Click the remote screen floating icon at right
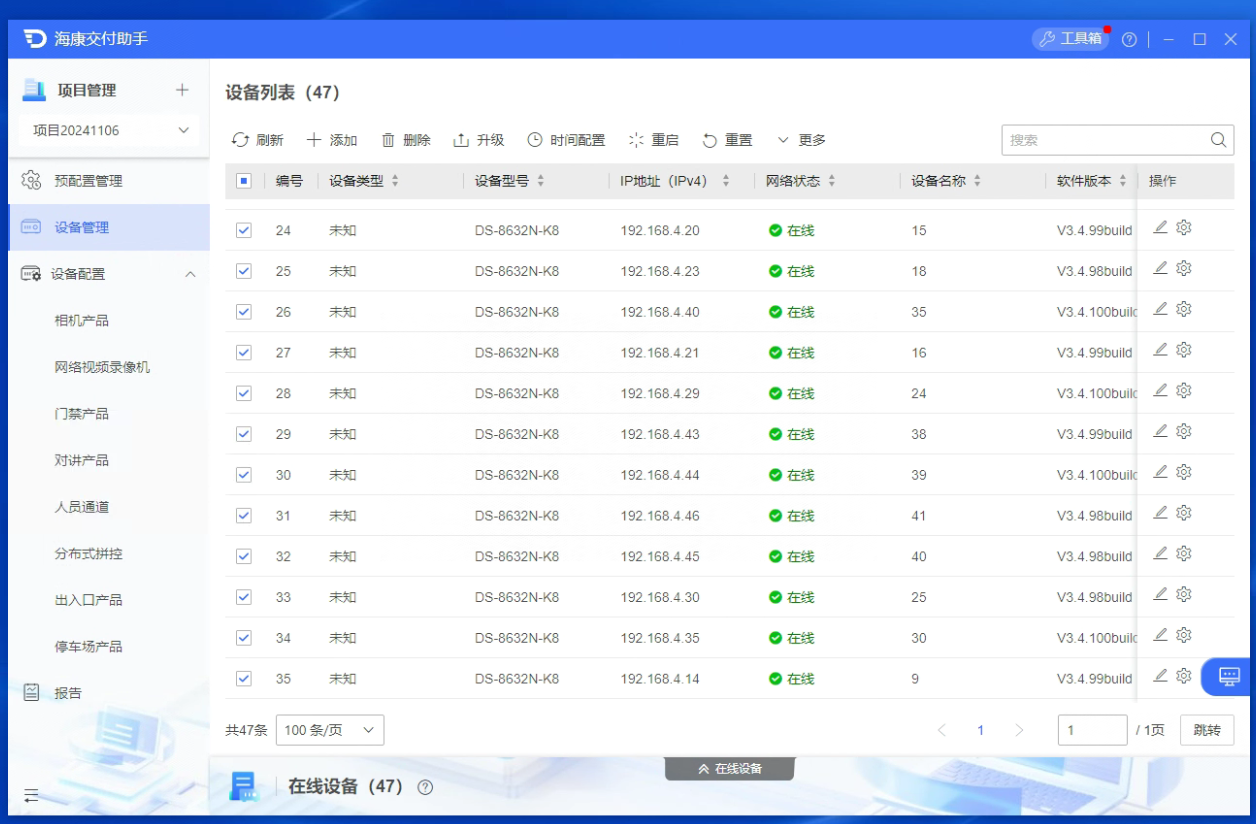 coord(1229,676)
